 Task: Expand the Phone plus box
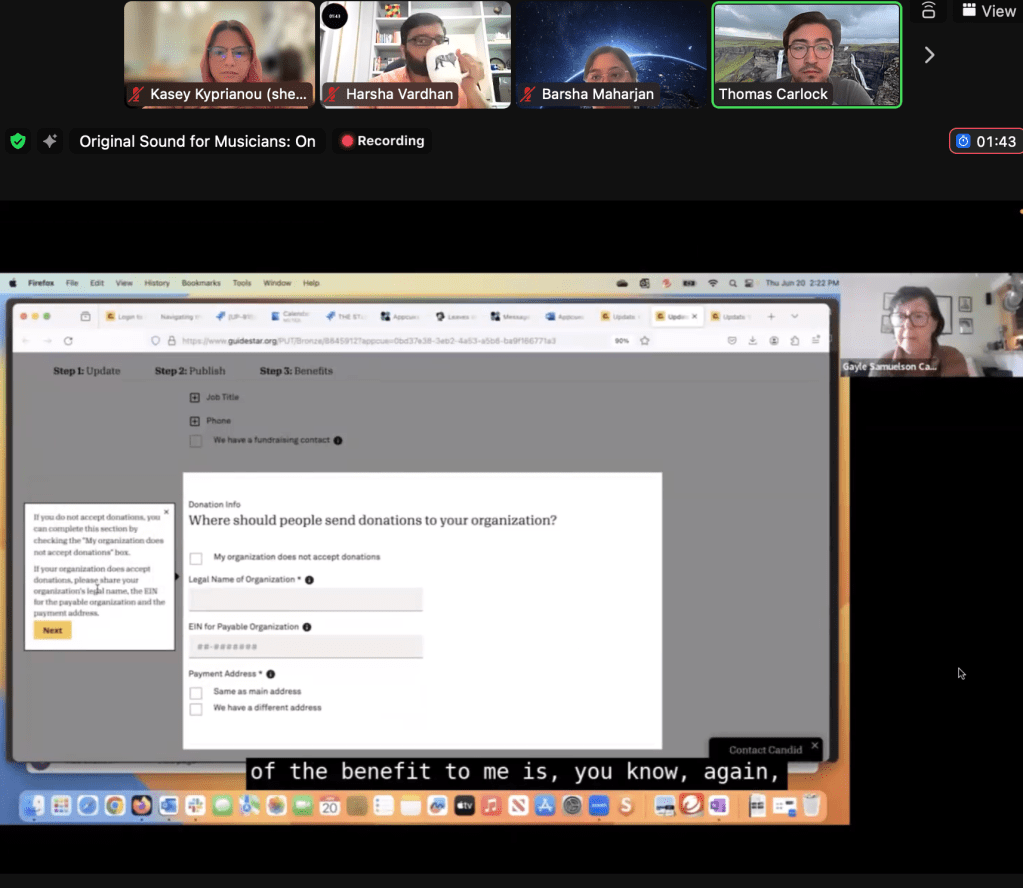click(195, 421)
